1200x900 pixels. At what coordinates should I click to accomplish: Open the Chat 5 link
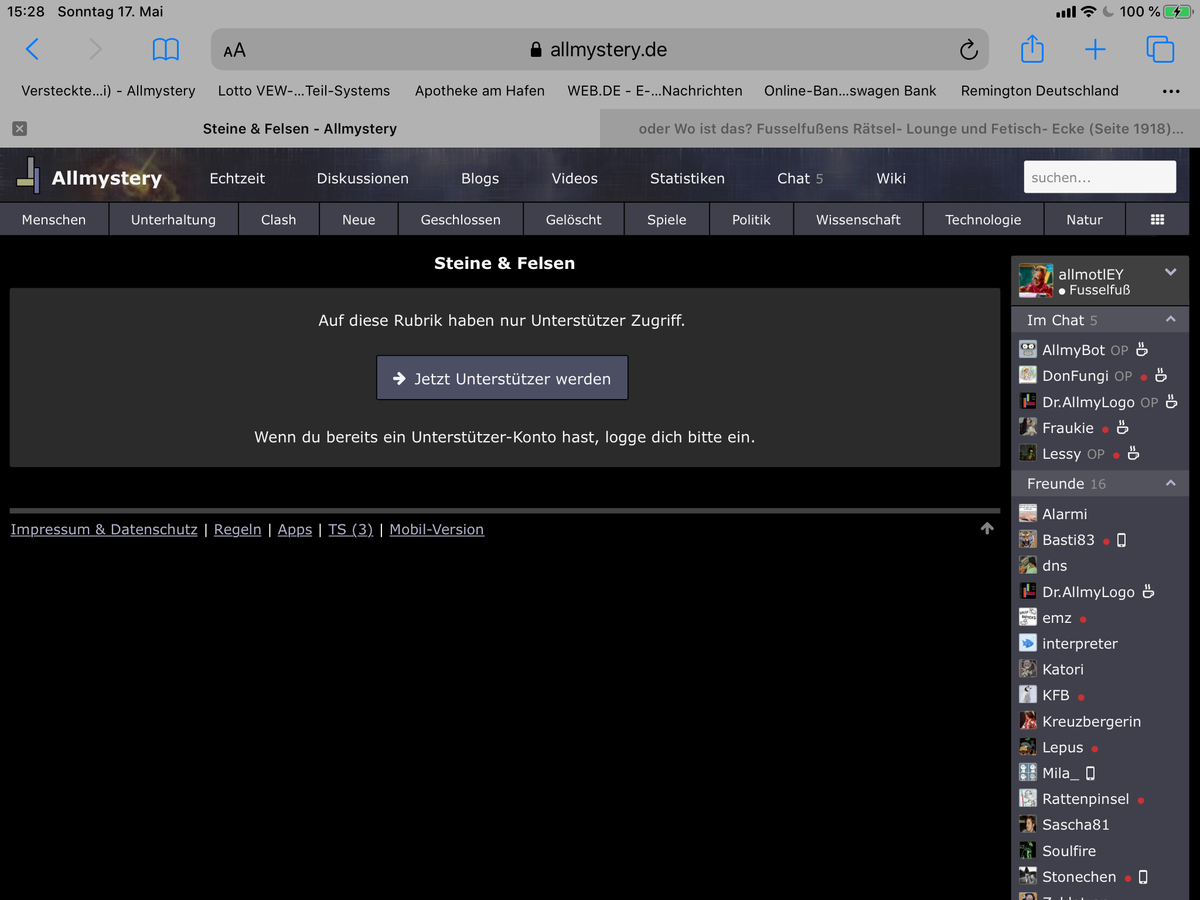[800, 178]
